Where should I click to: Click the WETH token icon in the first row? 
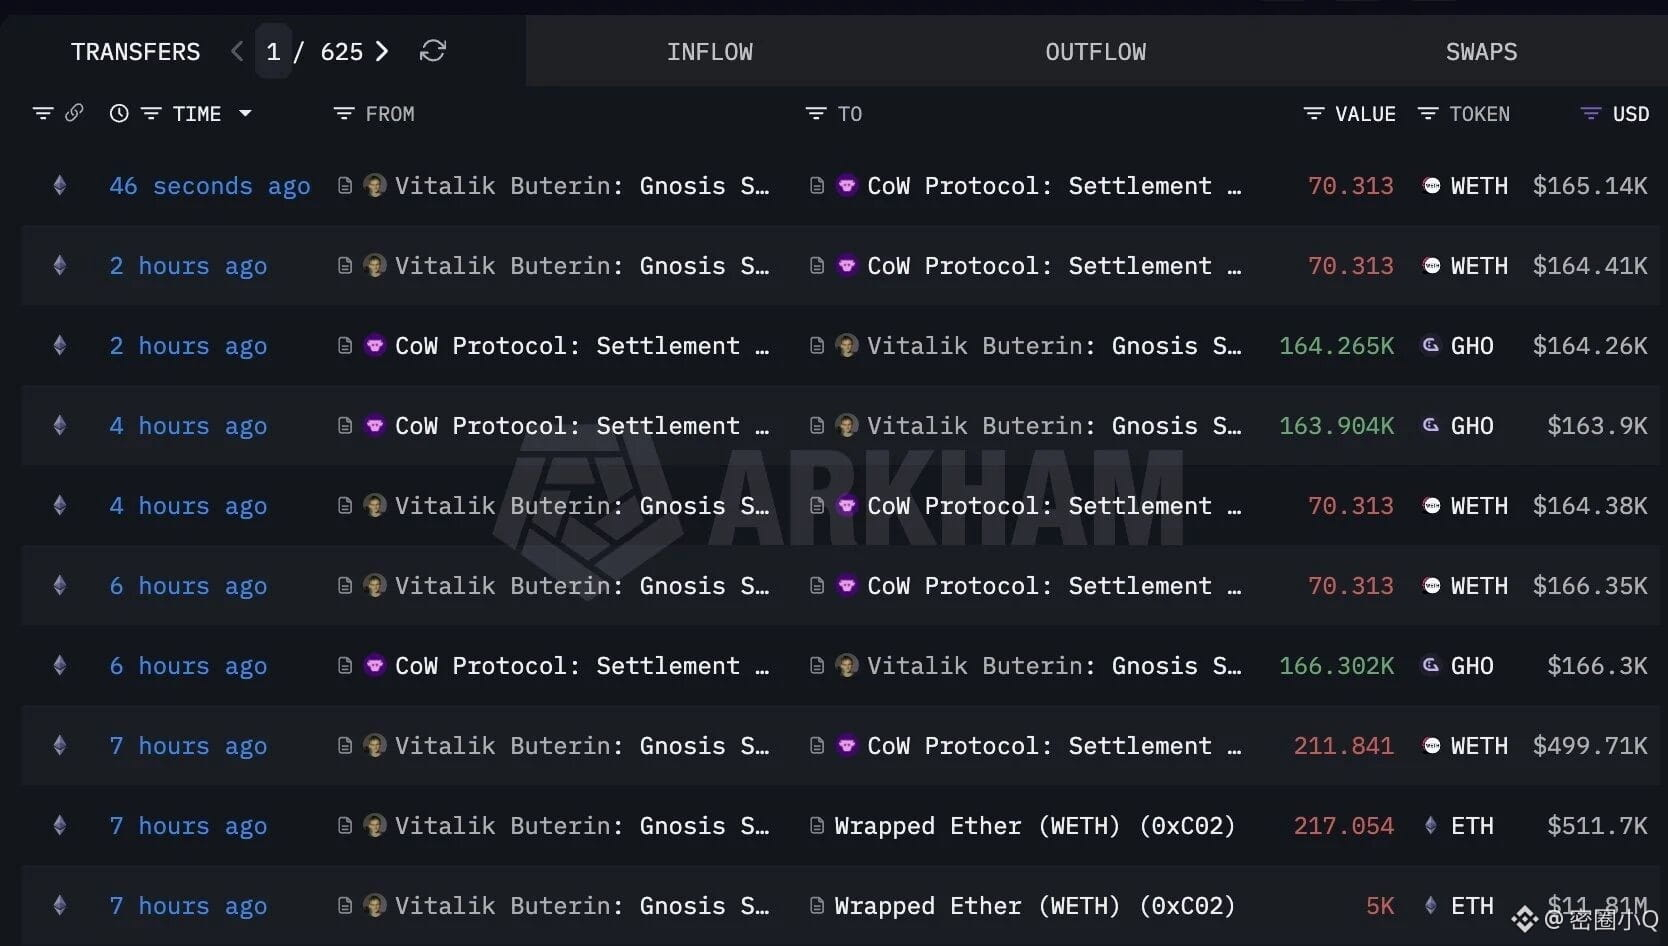(1430, 185)
